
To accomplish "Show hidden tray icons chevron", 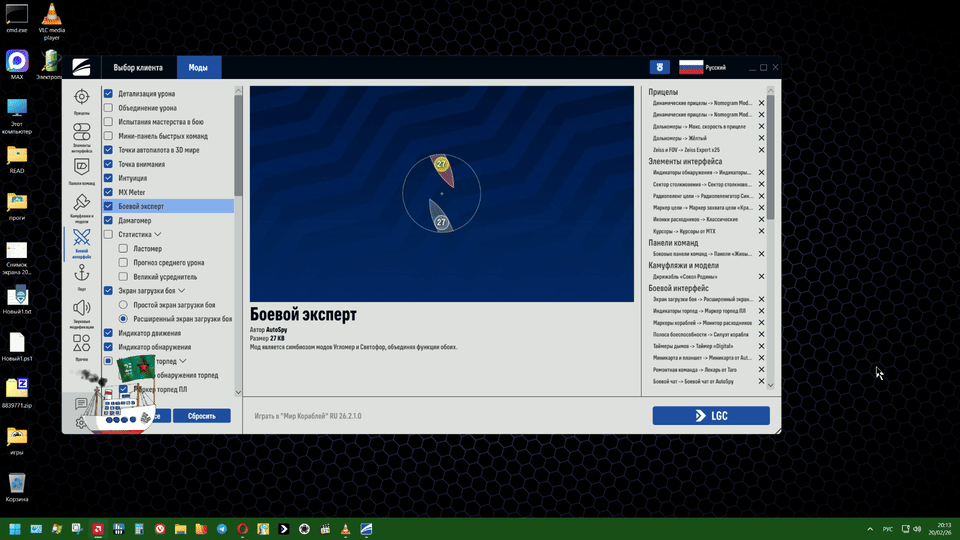I will 870,529.
